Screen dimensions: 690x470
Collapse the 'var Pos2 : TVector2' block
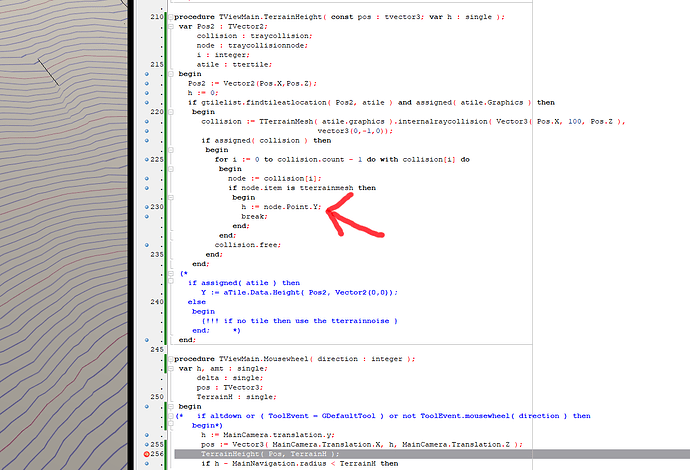coord(171,26)
